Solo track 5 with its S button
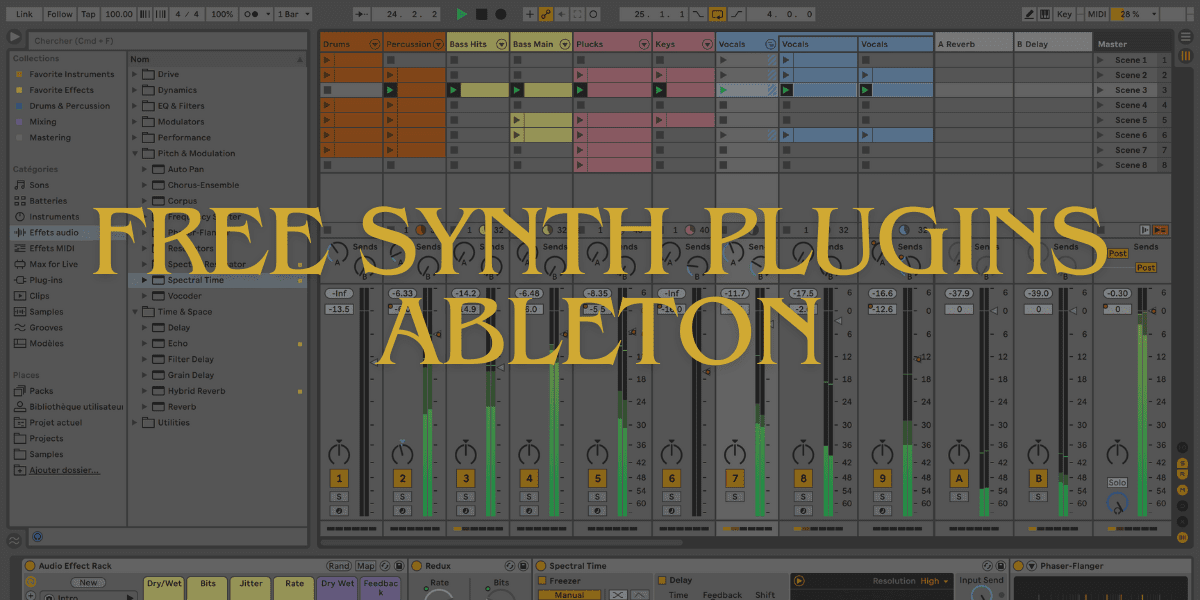Viewport: 1200px width, 600px height. (x=597, y=497)
